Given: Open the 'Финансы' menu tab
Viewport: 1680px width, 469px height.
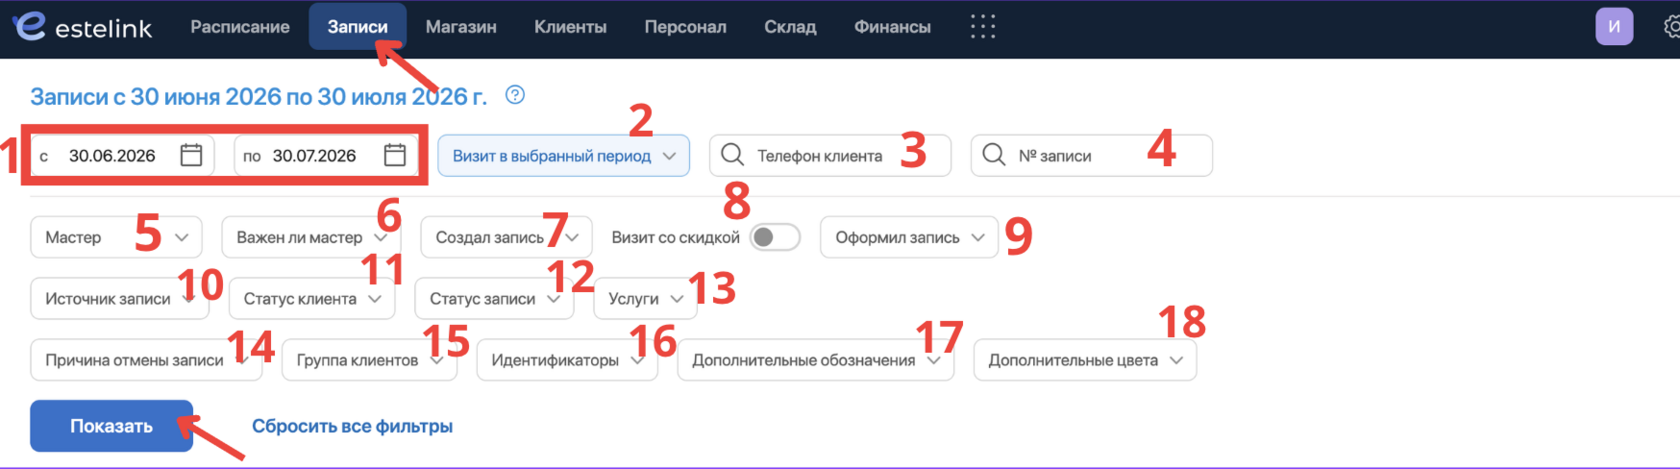Looking at the screenshot, I should click(x=892, y=27).
